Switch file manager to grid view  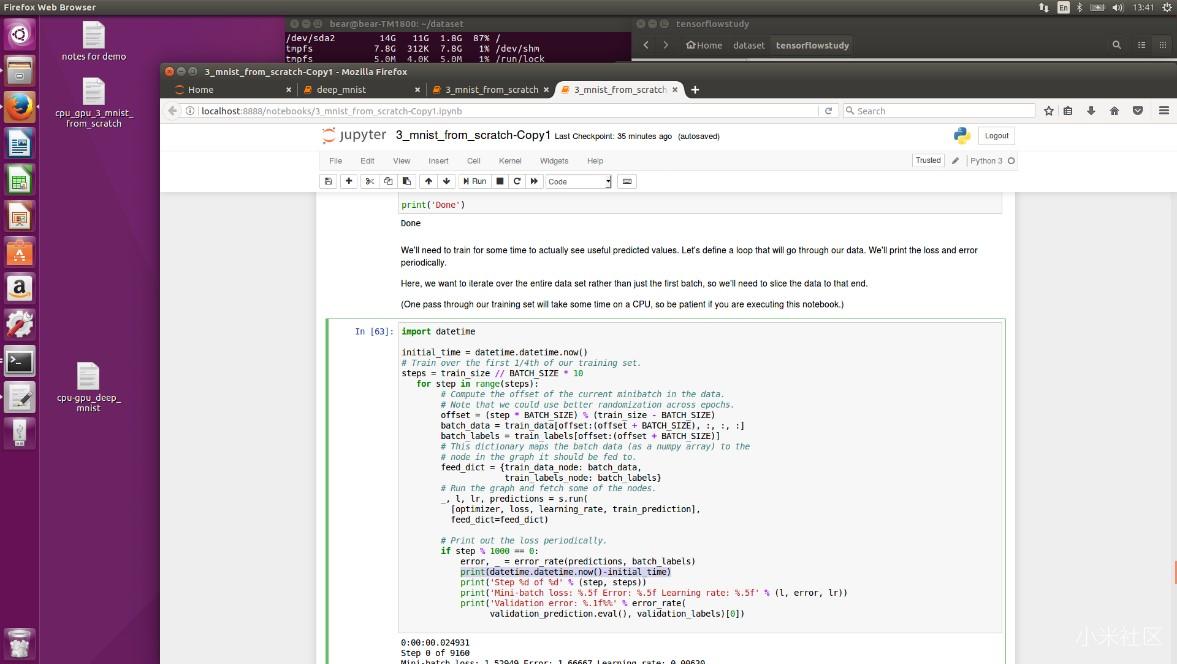[1163, 45]
